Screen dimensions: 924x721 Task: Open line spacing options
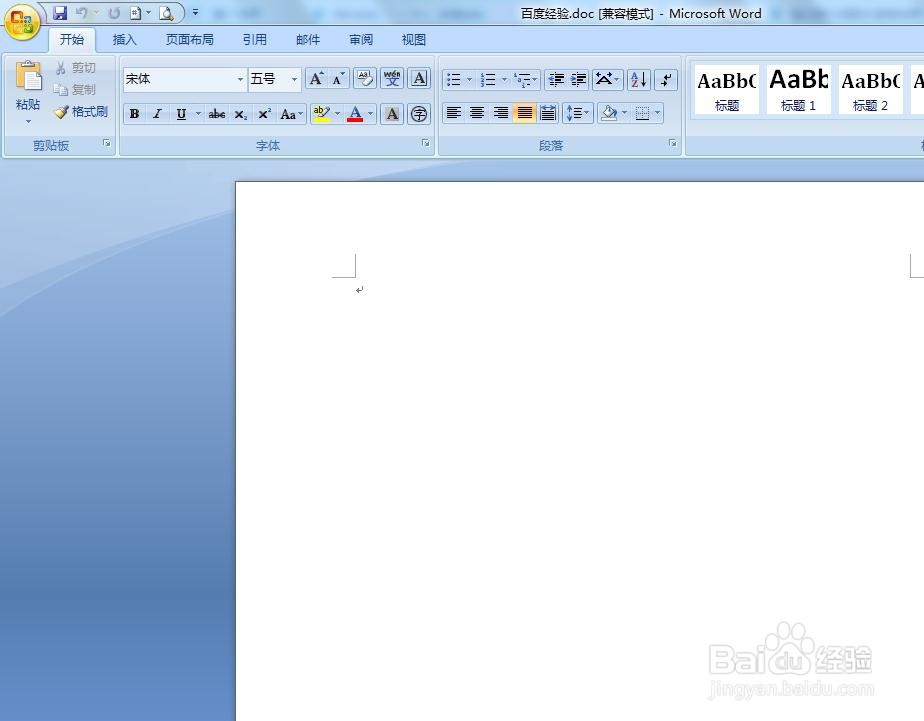click(x=578, y=113)
